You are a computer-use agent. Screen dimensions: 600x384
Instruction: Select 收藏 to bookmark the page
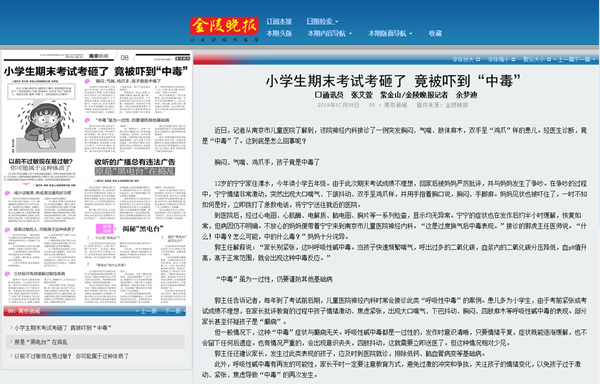tap(435, 33)
